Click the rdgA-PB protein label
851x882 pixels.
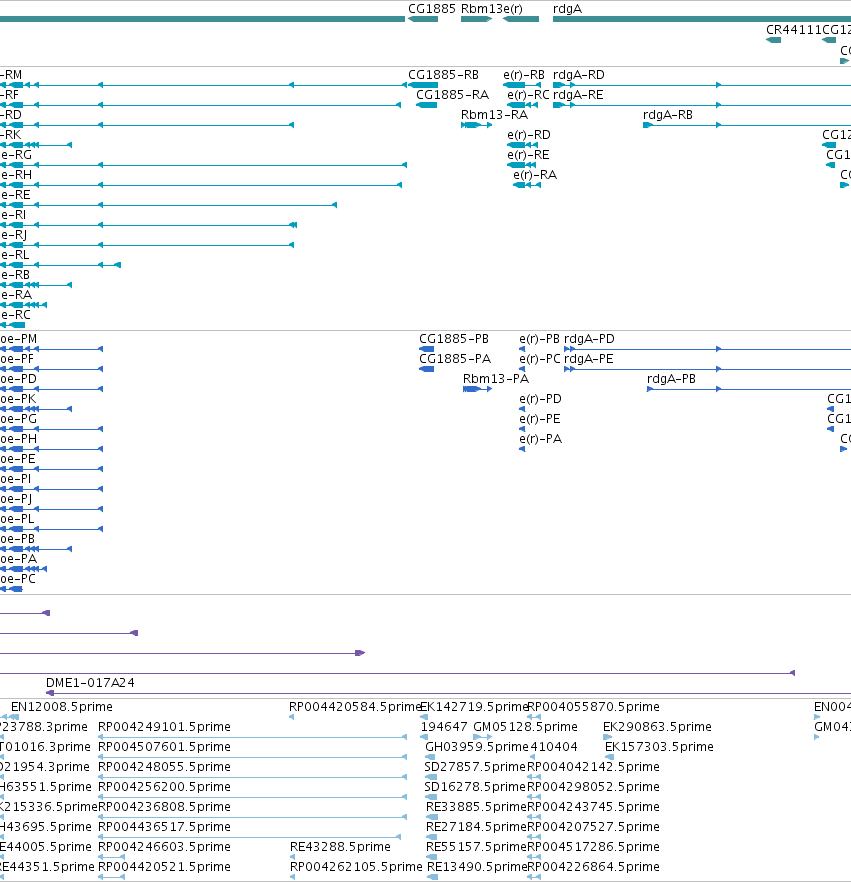click(x=671, y=379)
